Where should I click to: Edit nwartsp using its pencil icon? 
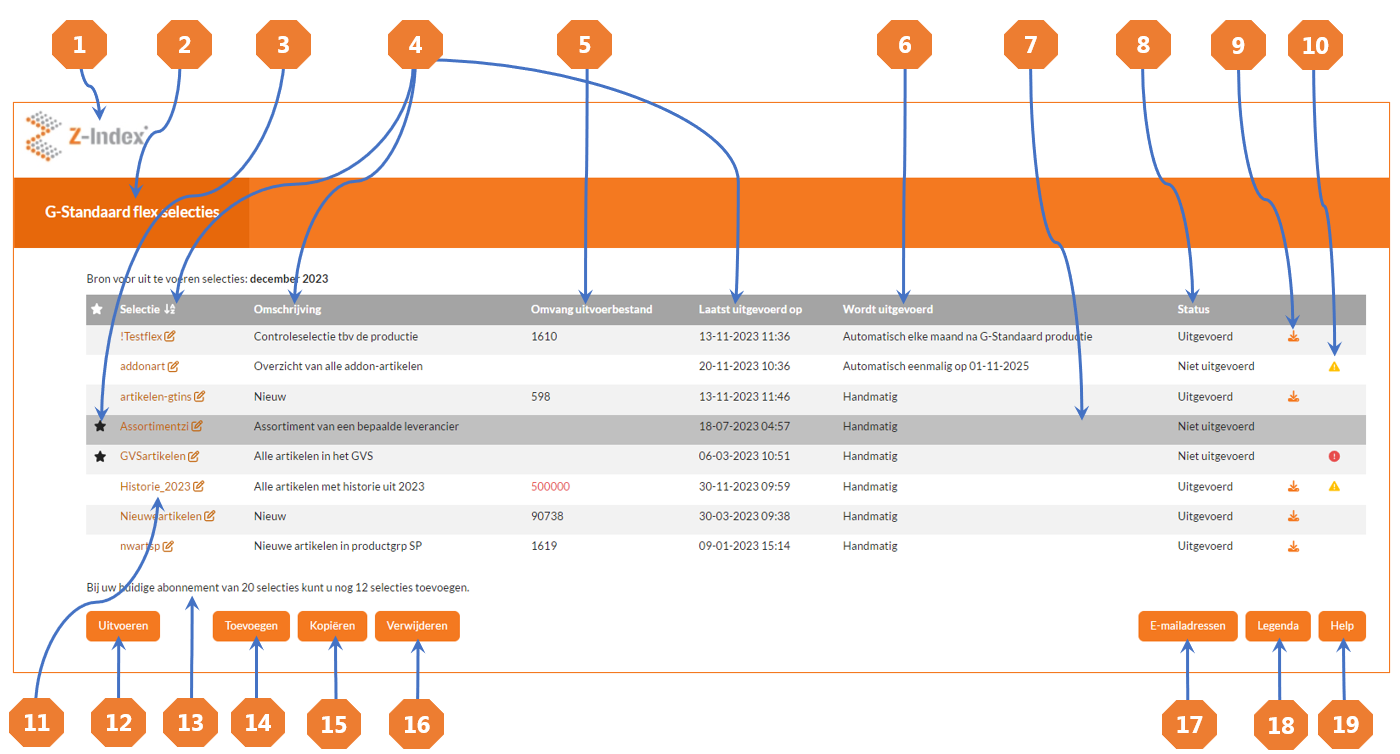168,547
